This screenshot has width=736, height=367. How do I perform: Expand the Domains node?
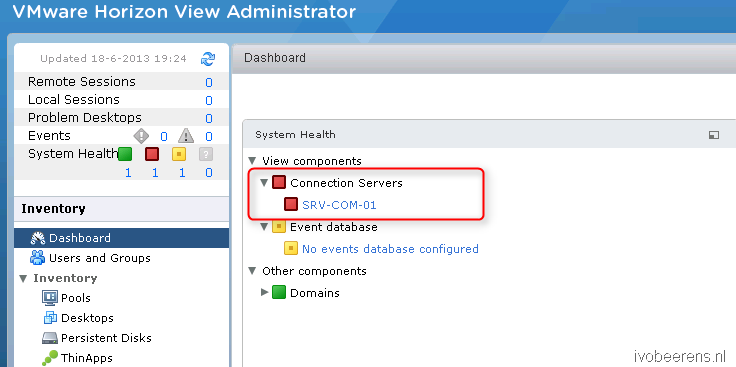point(264,292)
